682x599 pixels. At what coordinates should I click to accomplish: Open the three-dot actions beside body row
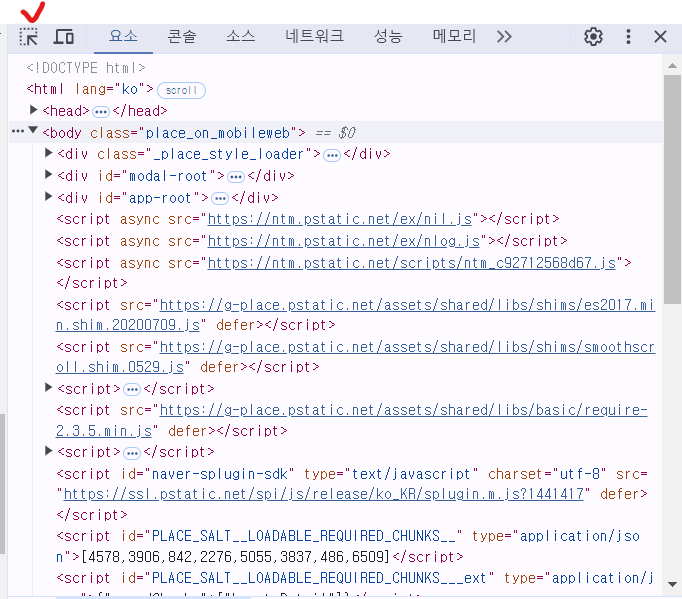point(18,131)
